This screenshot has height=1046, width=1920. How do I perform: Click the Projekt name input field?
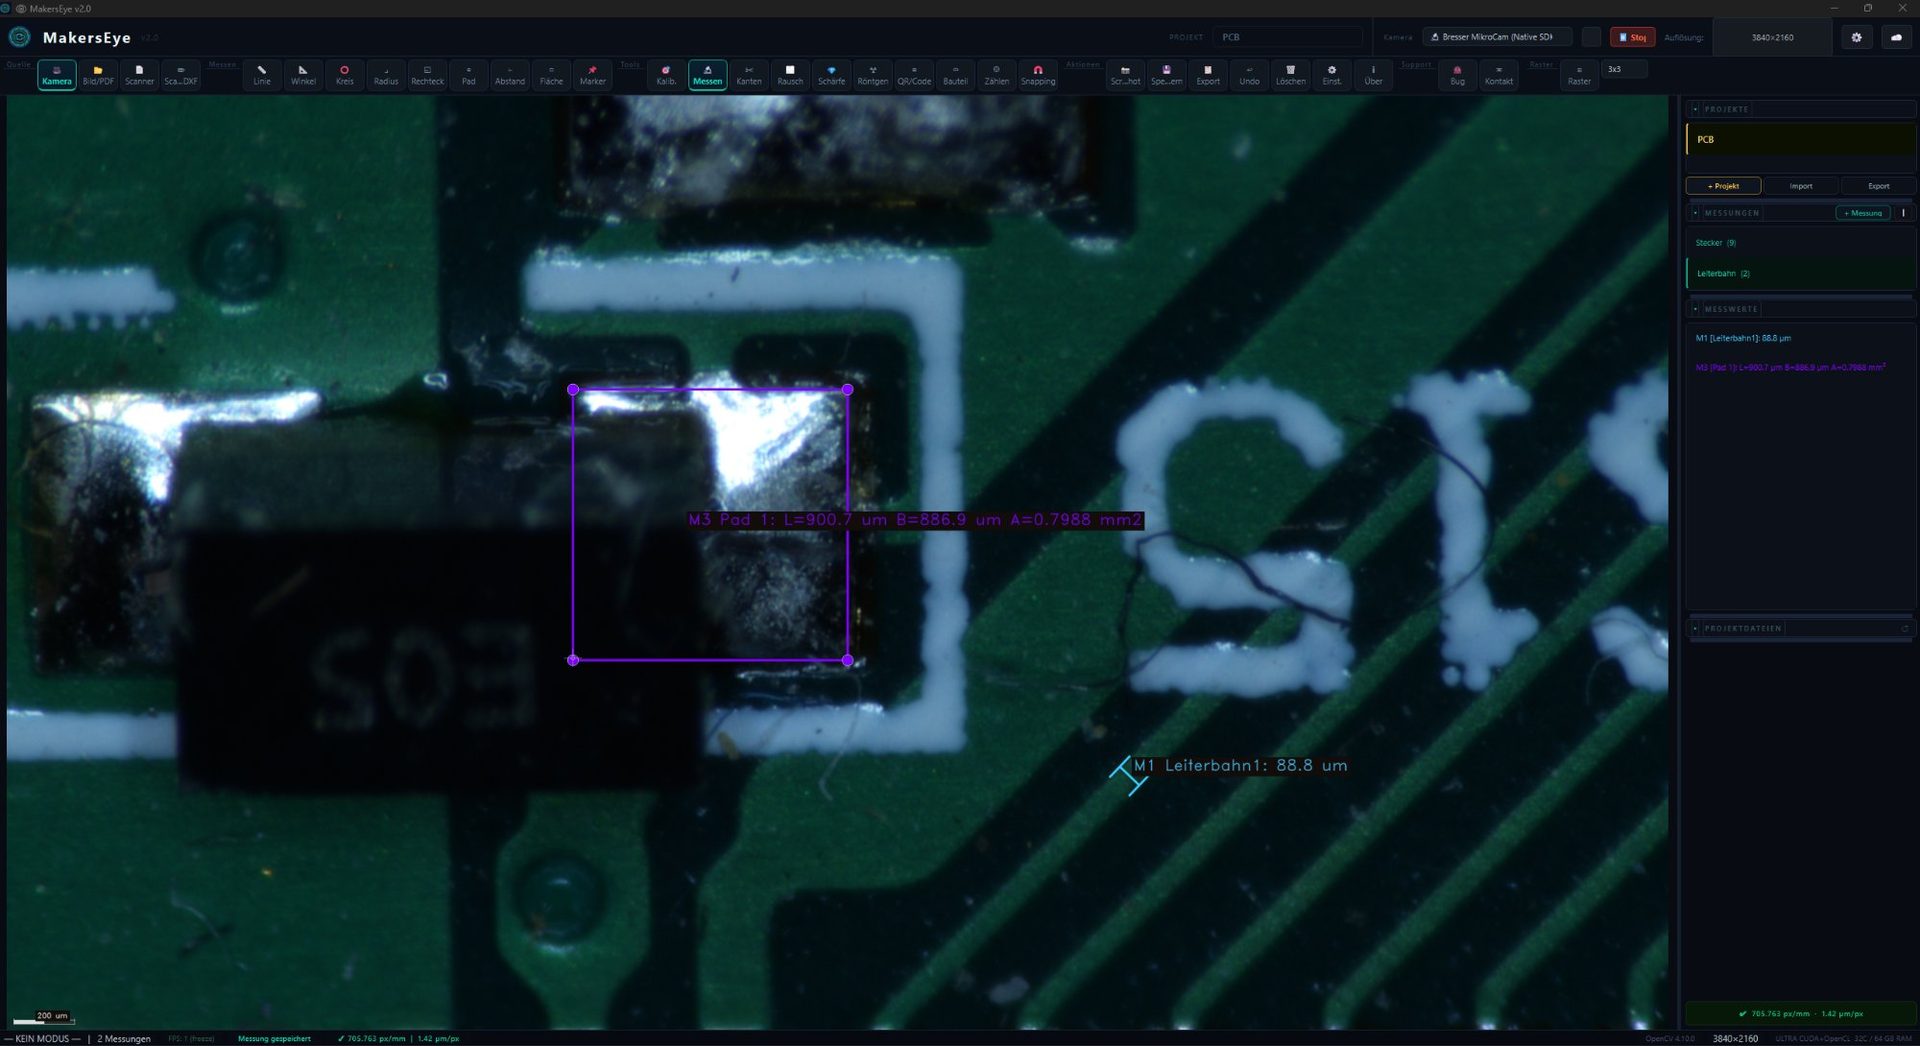coord(1287,37)
